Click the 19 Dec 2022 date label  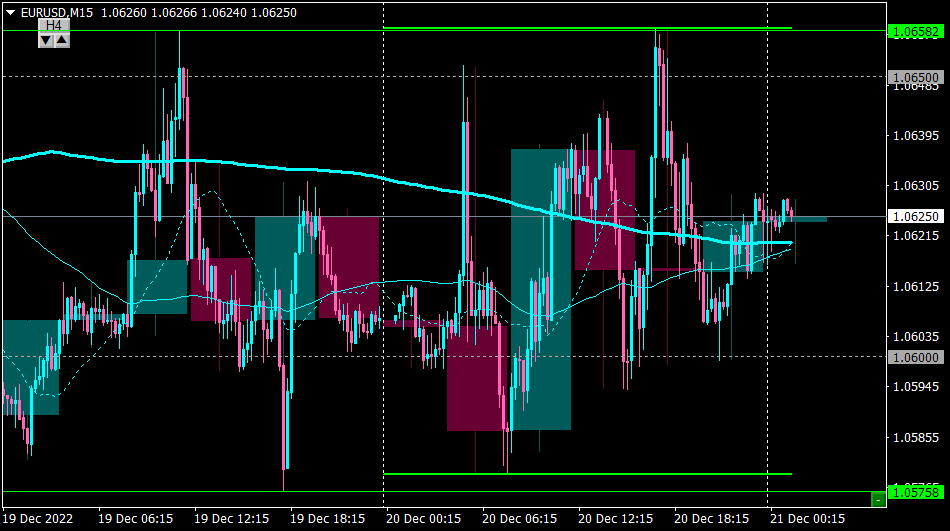[38, 519]
